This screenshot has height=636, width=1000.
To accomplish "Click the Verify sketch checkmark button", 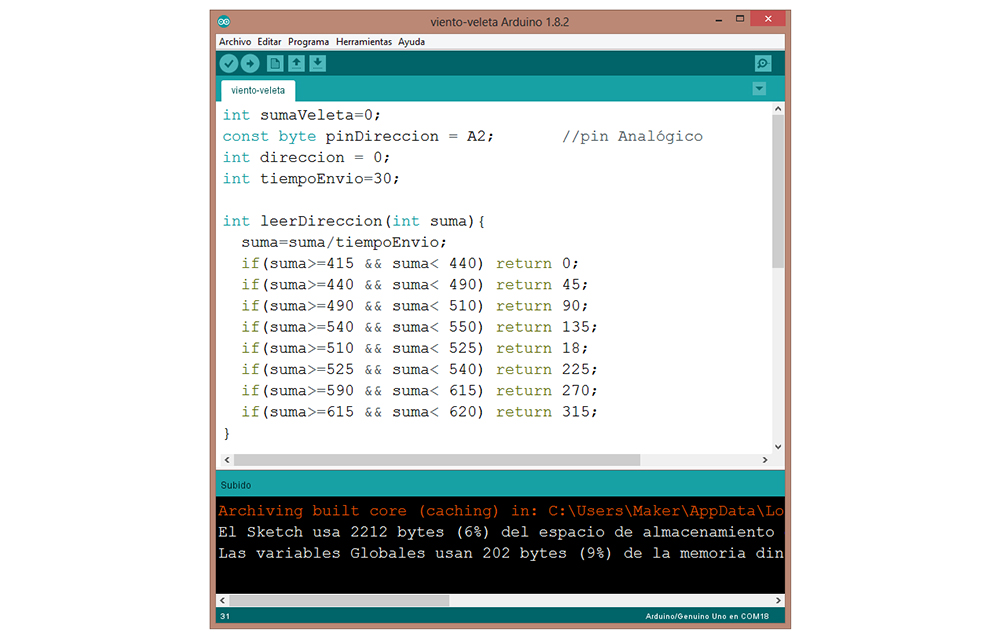I will coord(229,64).
